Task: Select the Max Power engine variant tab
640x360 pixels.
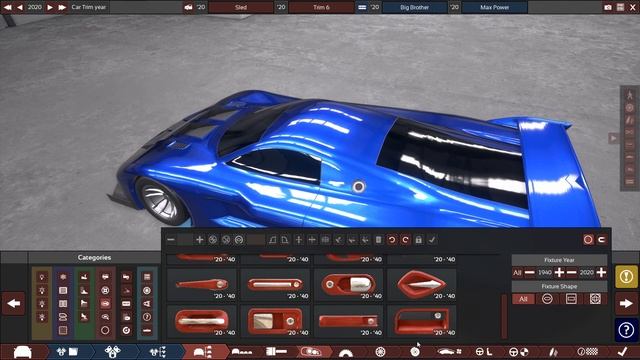Action: [x=494, y=7]
